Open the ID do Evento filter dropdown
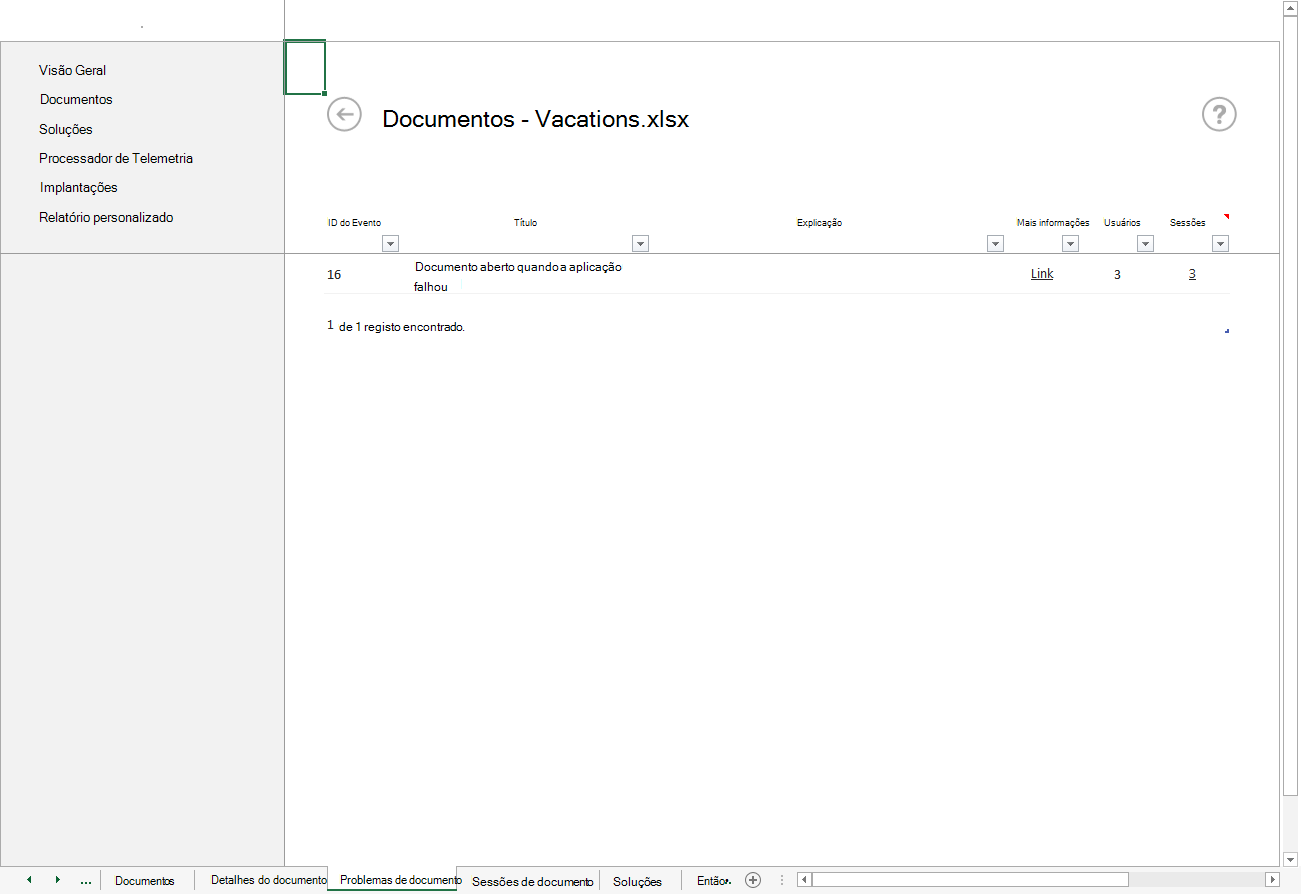The image size is (1301, 894). tap(390, 243)
